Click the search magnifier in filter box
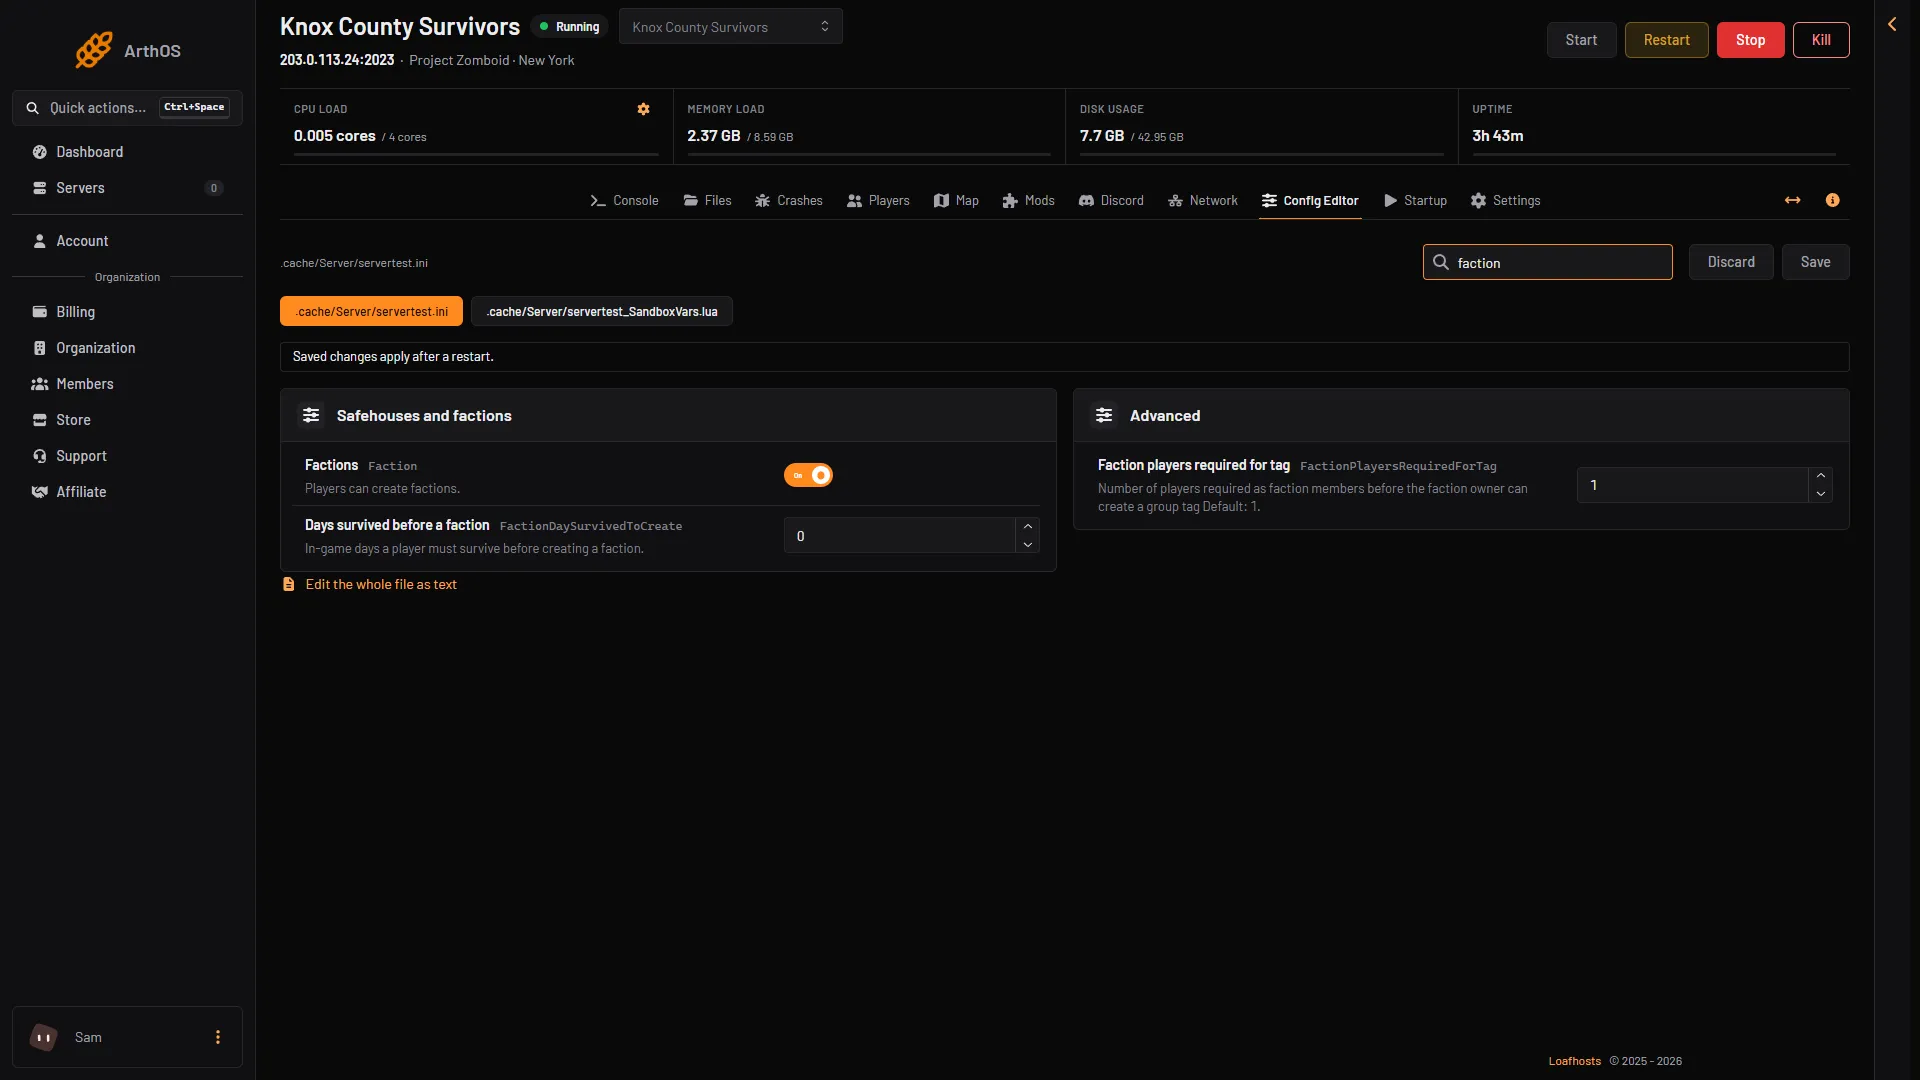1920x1080 pixels. [1441, 262]
